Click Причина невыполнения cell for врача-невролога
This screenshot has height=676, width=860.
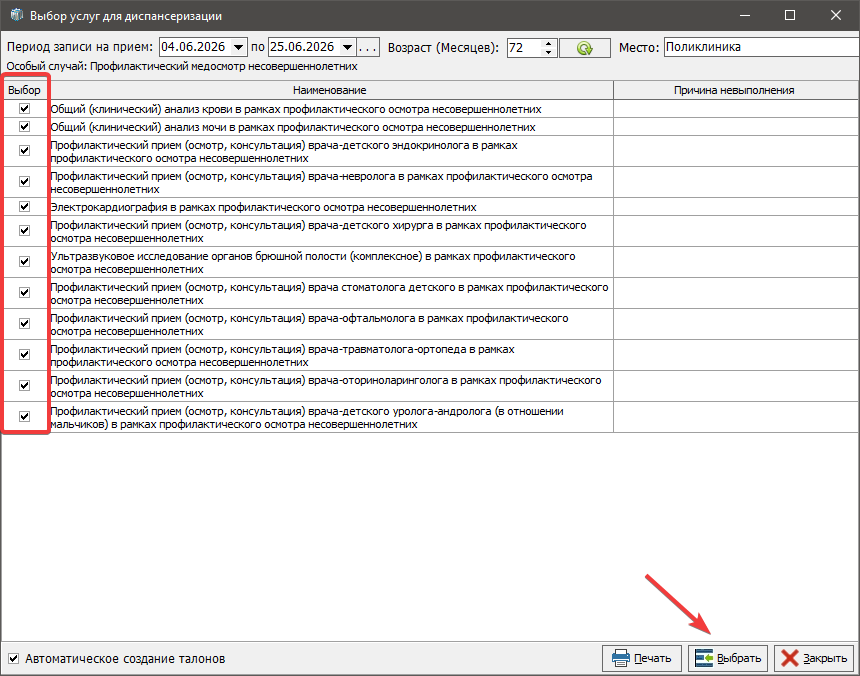735,182
